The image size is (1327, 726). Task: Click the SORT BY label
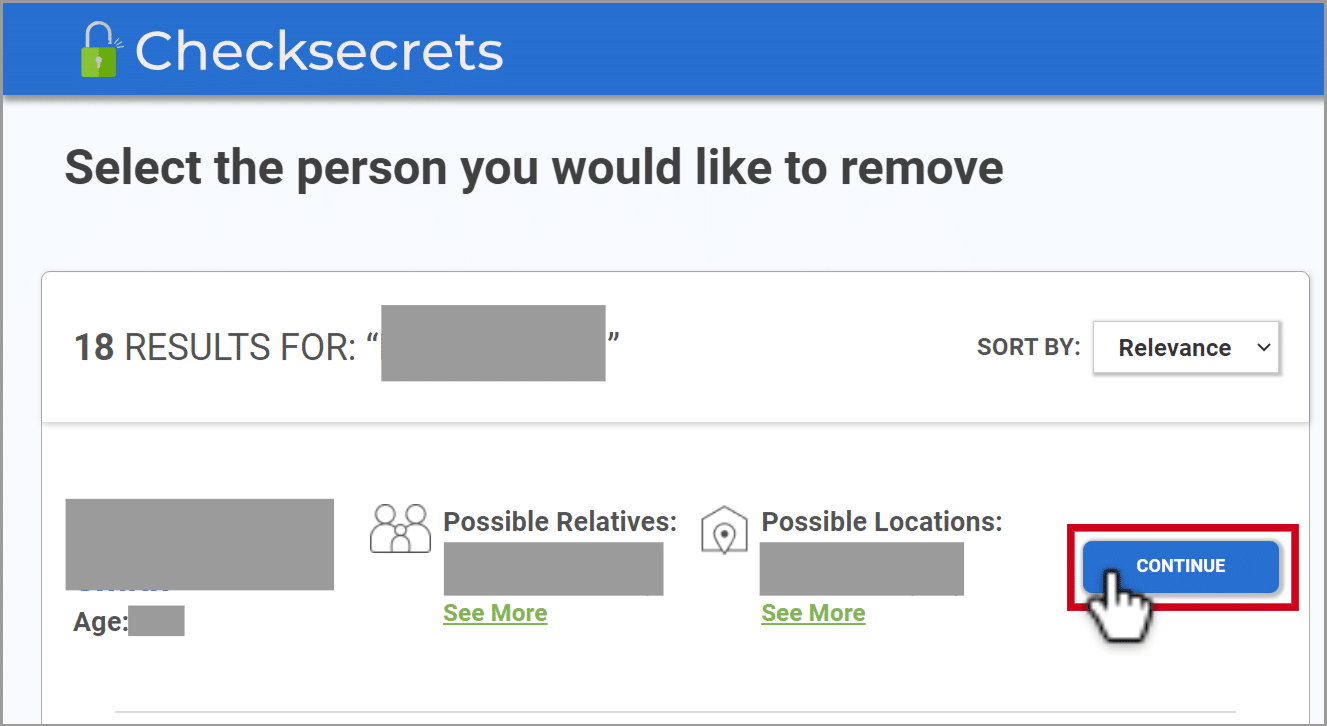(1028, 348)
